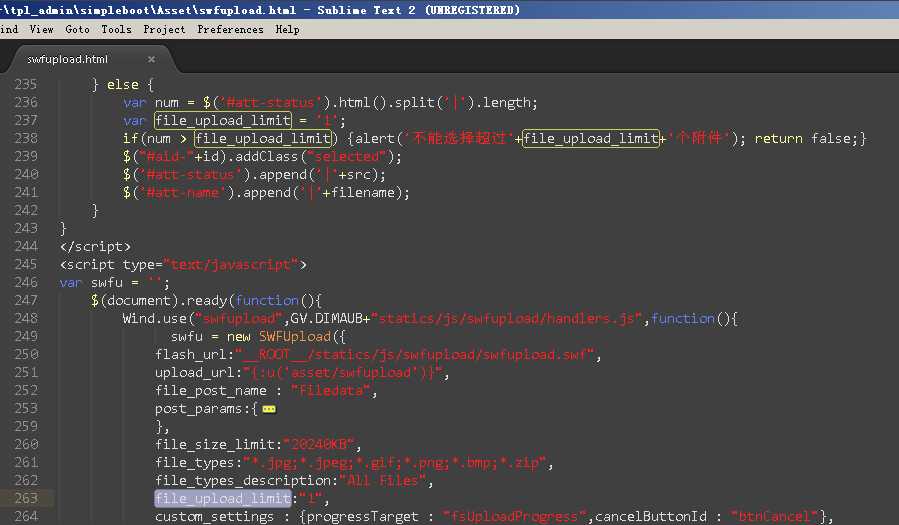899x525 pixels.
Task: Open the Project menu
Action: [164, 29]
